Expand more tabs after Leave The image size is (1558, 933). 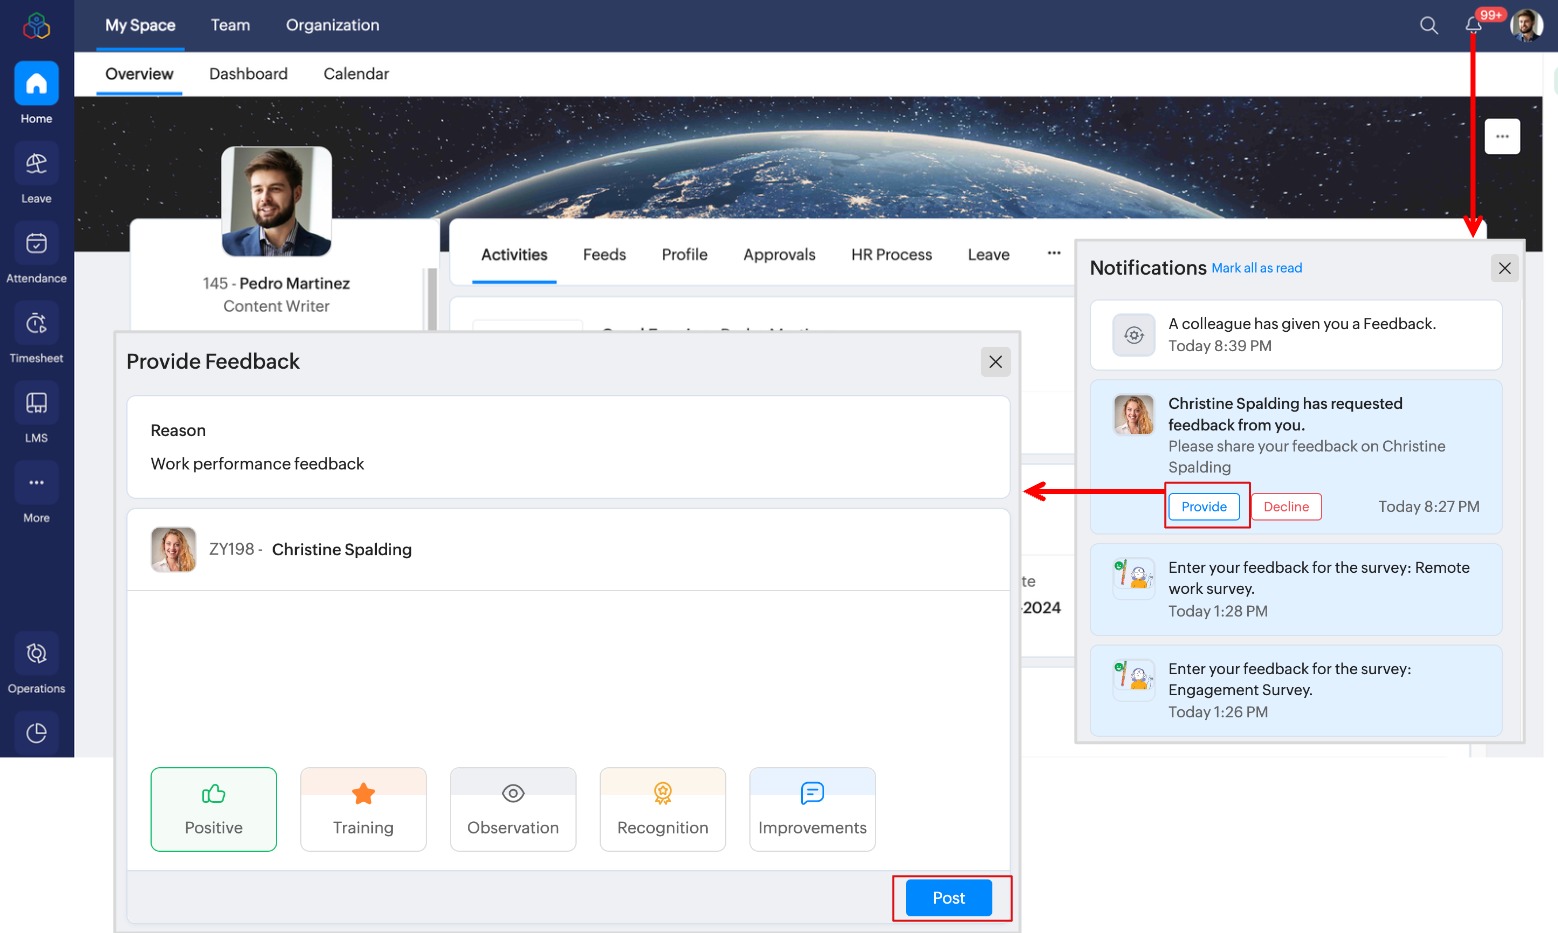point(1054,254)
